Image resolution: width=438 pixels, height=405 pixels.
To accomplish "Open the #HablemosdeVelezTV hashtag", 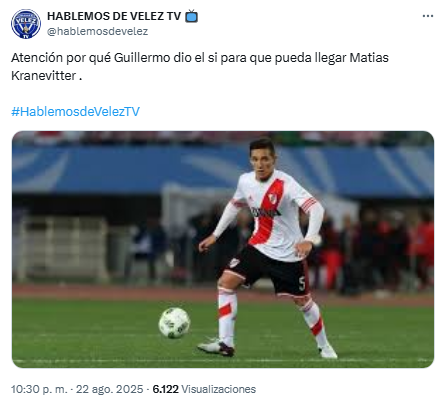I will pyautogui.click(x=75, y=111).
